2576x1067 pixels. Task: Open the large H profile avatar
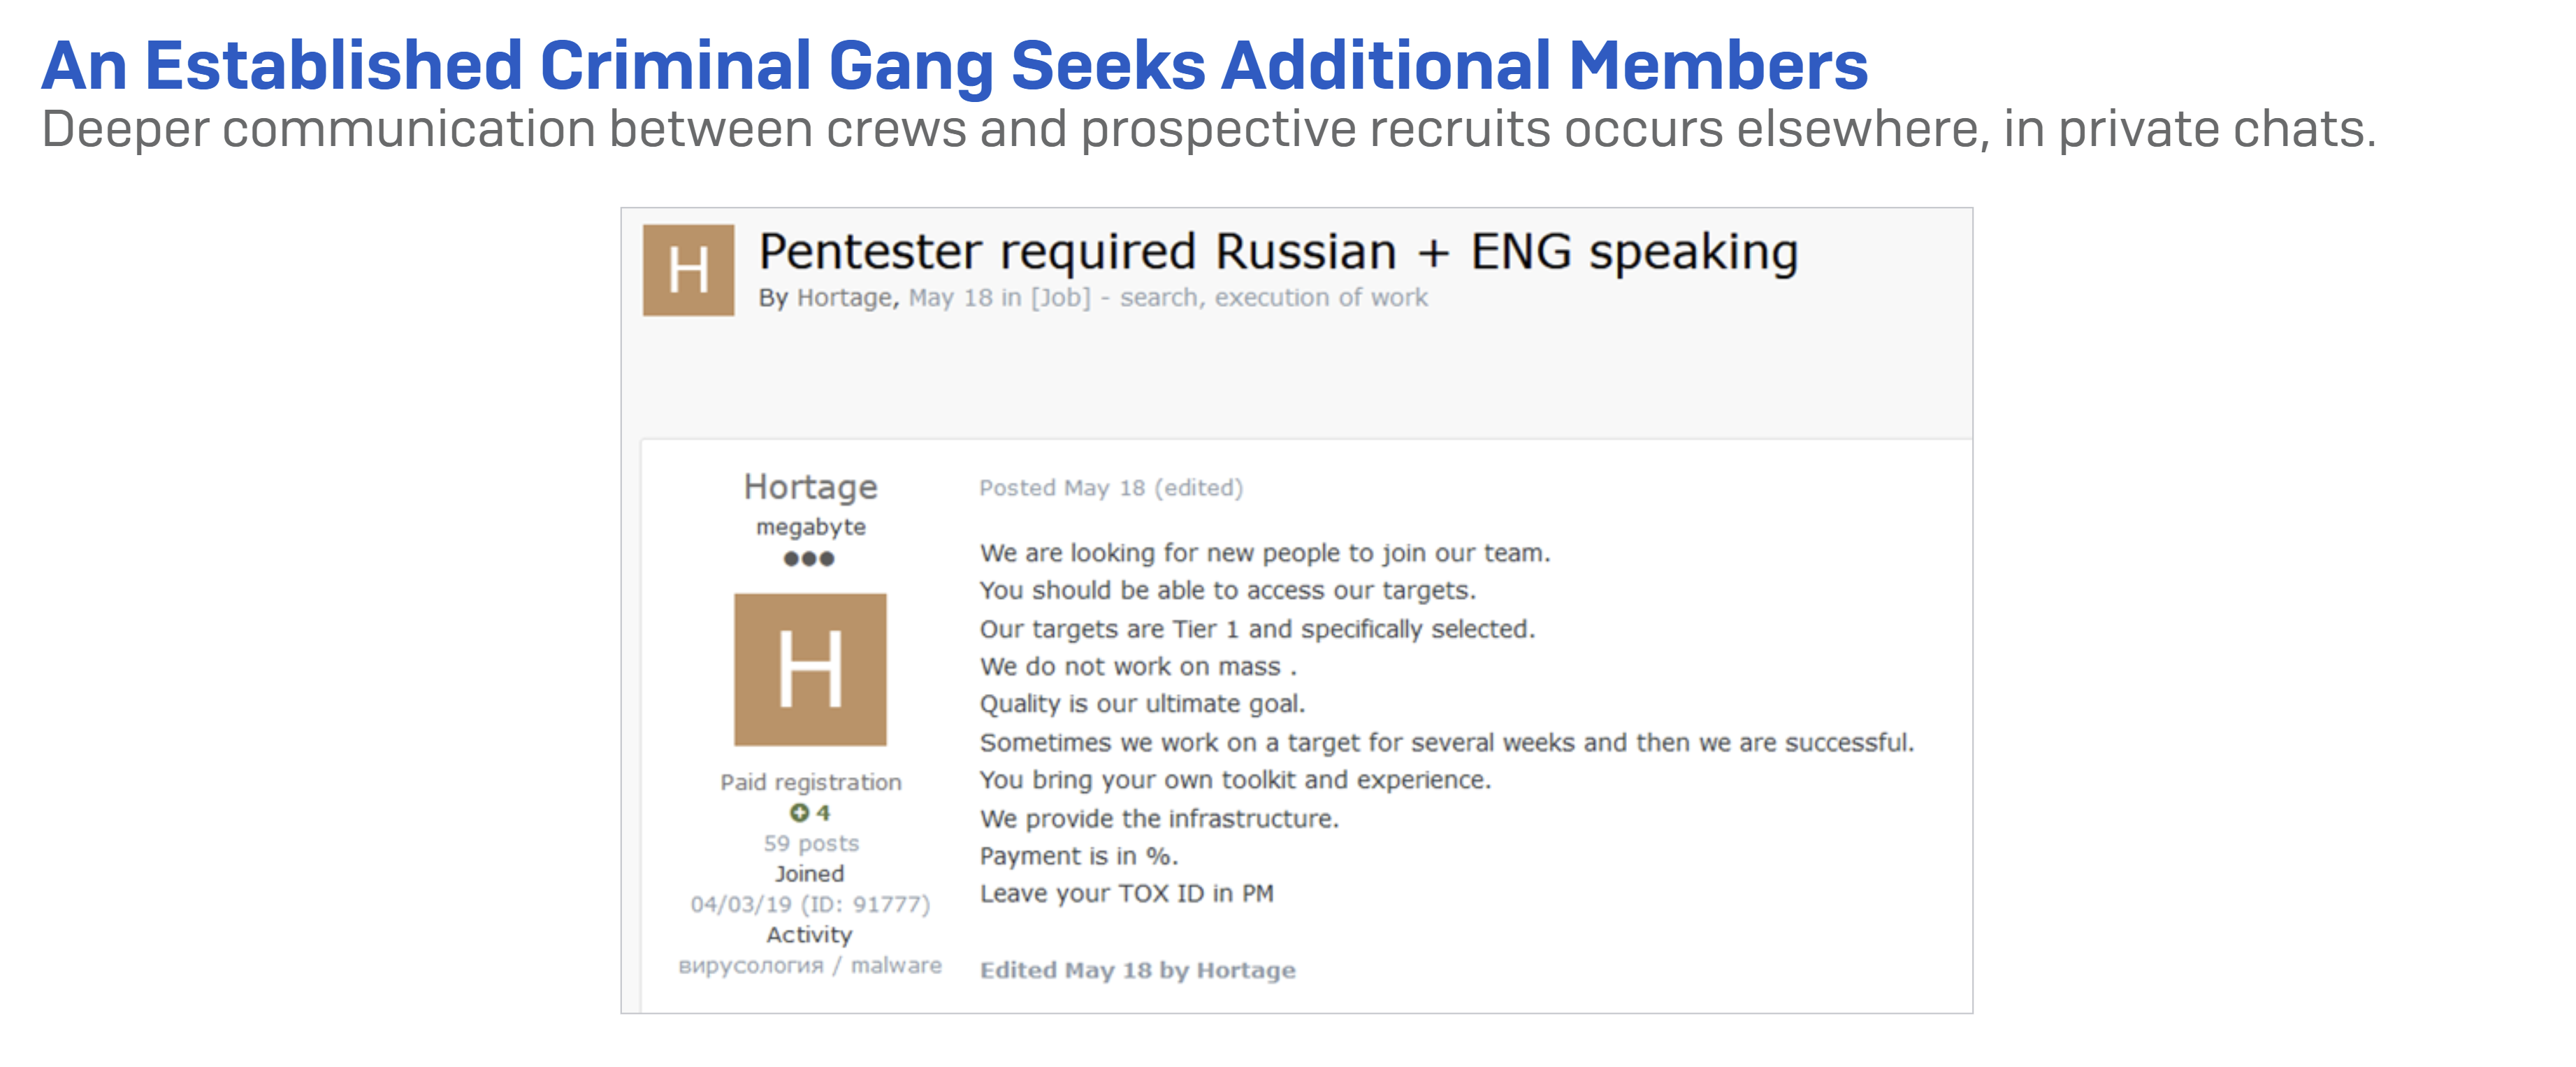810,669
